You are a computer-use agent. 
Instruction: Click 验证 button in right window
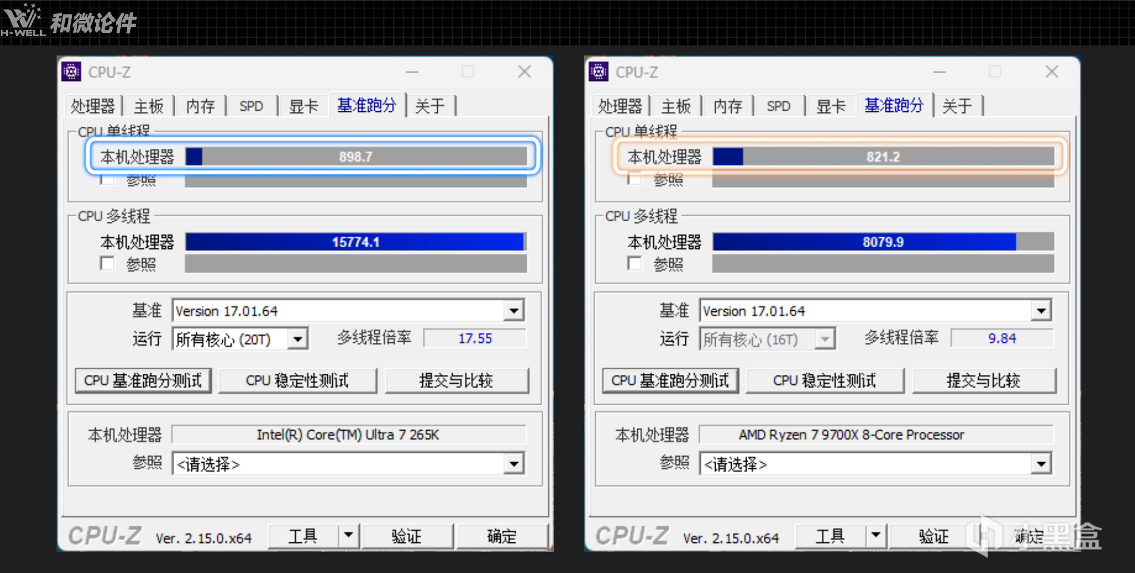[x=934, y=536]
